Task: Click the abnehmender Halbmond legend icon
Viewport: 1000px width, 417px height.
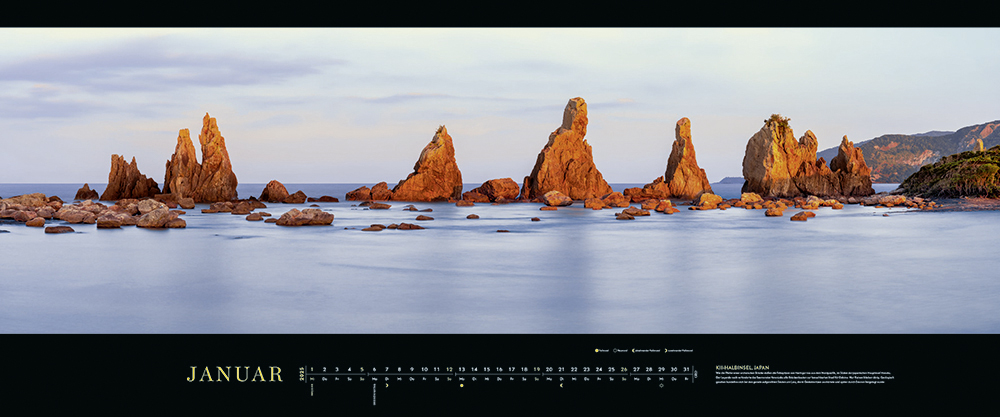Action: [634, 350]
